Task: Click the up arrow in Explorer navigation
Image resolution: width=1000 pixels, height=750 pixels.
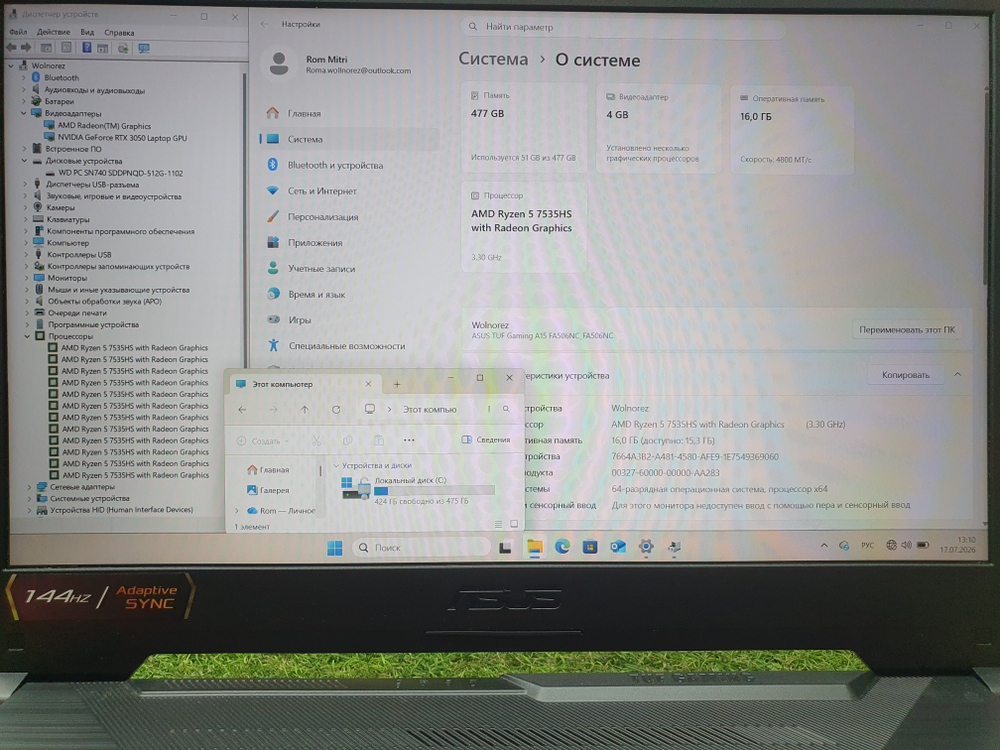Action: (305, 409)
